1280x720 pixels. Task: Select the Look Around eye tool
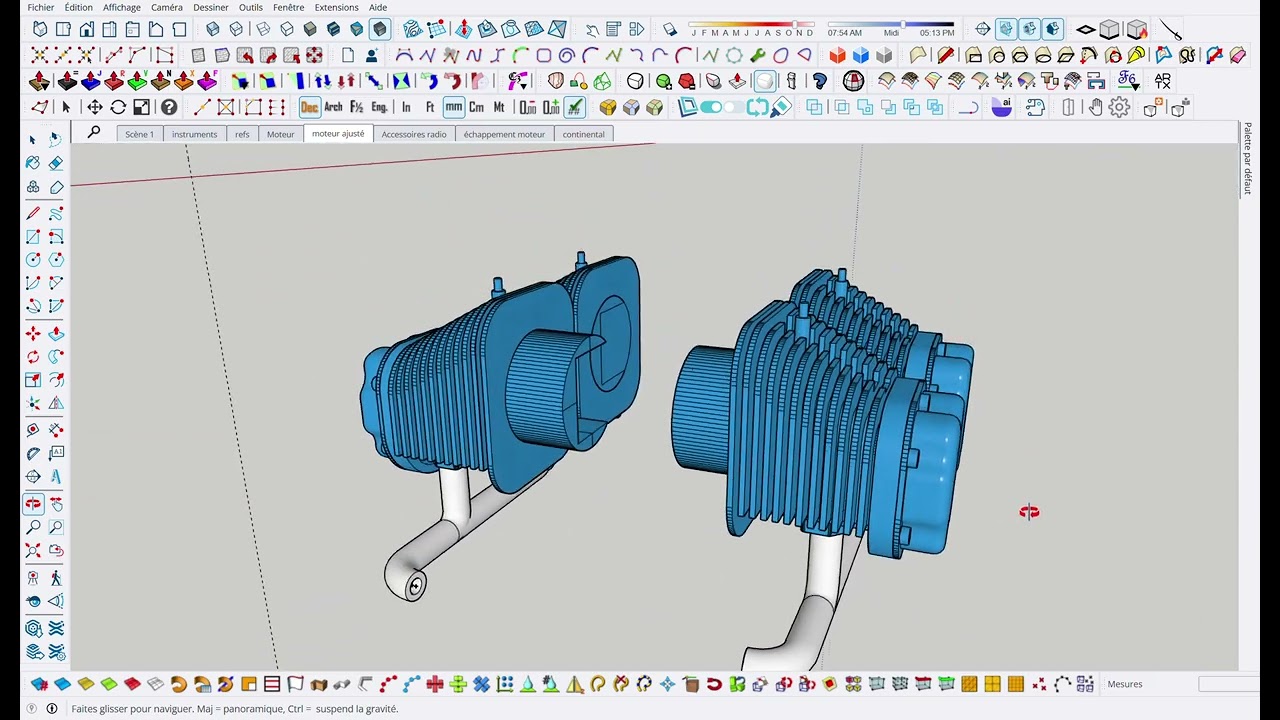coord(33,601)
